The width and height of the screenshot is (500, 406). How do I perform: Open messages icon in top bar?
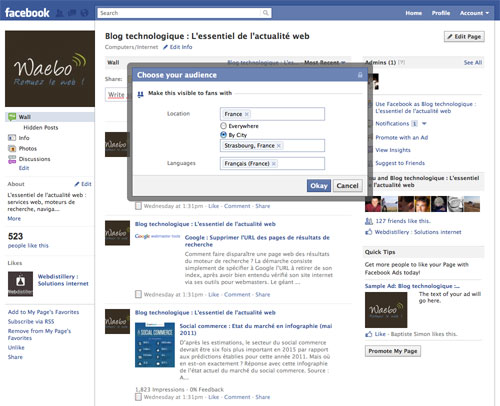click(x=72, y=13)
